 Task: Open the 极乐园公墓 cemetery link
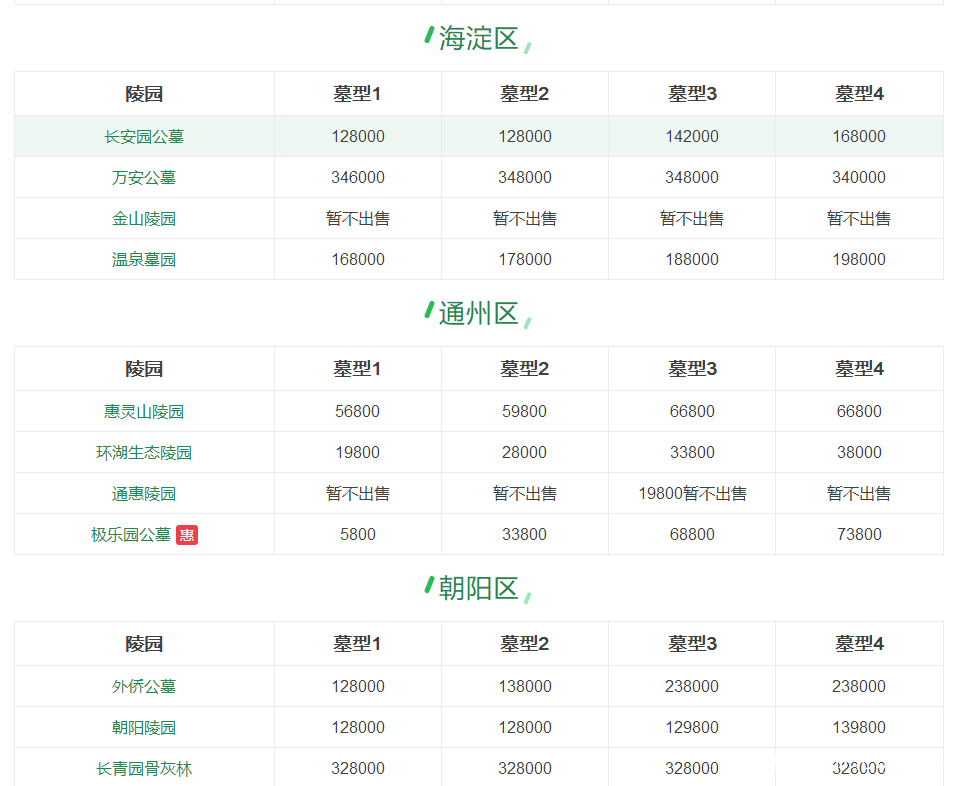point(131,534)
